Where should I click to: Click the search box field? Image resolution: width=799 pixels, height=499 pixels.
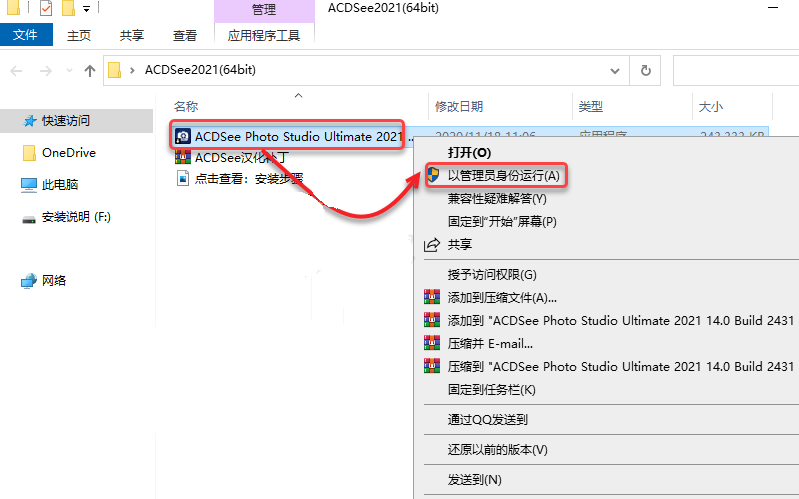pos(736,70)
